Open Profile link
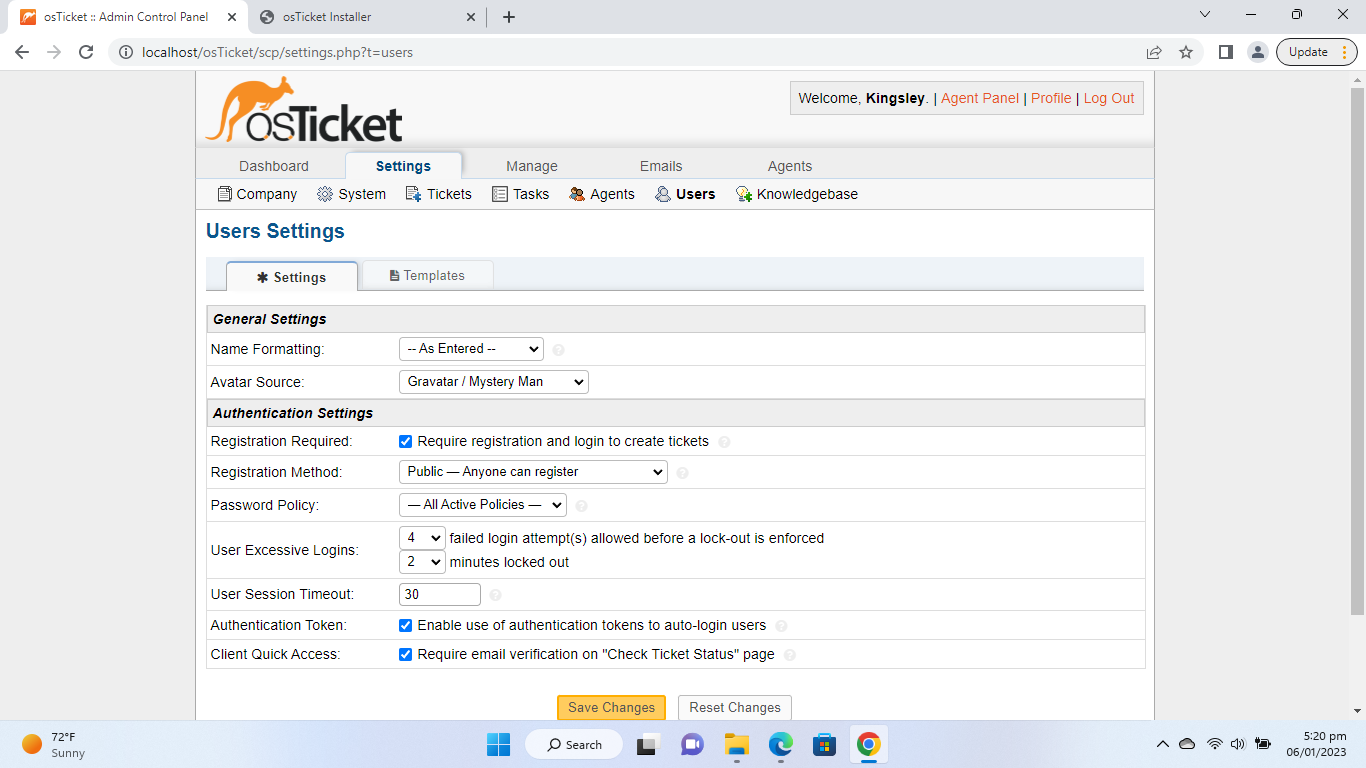Image resolution: width=1366 pixels, height=768 pixels. coord(1051,98)
